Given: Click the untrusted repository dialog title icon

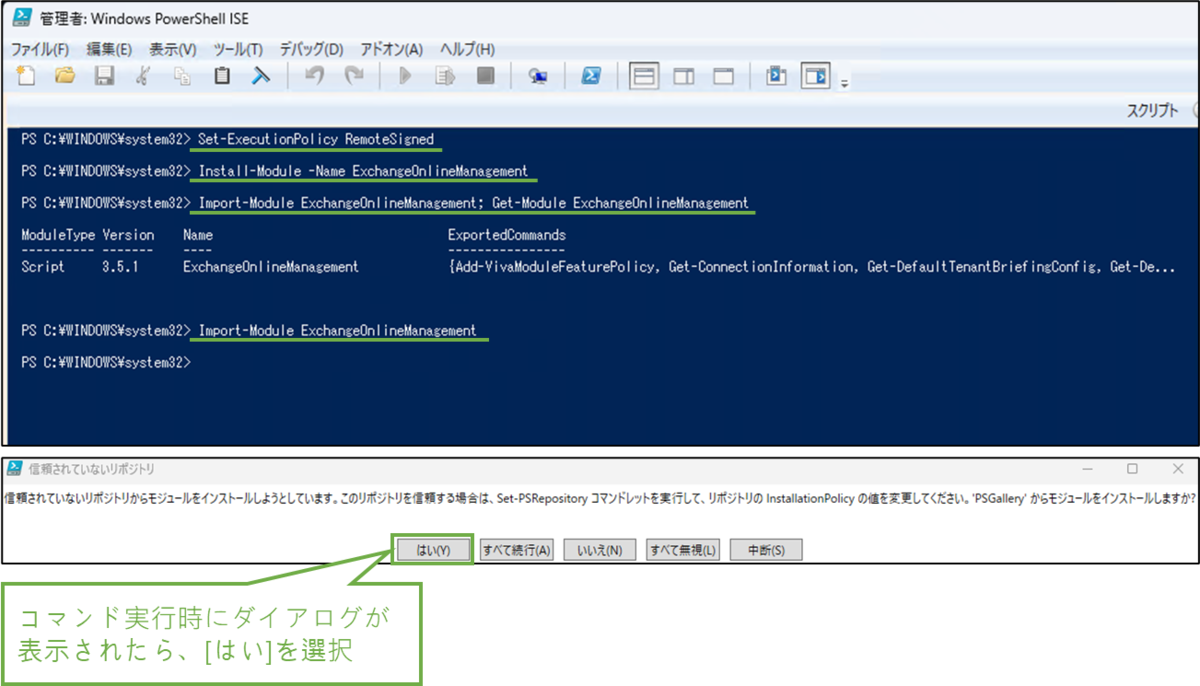Looking at the screenshot, I should [x=15, y=469].
